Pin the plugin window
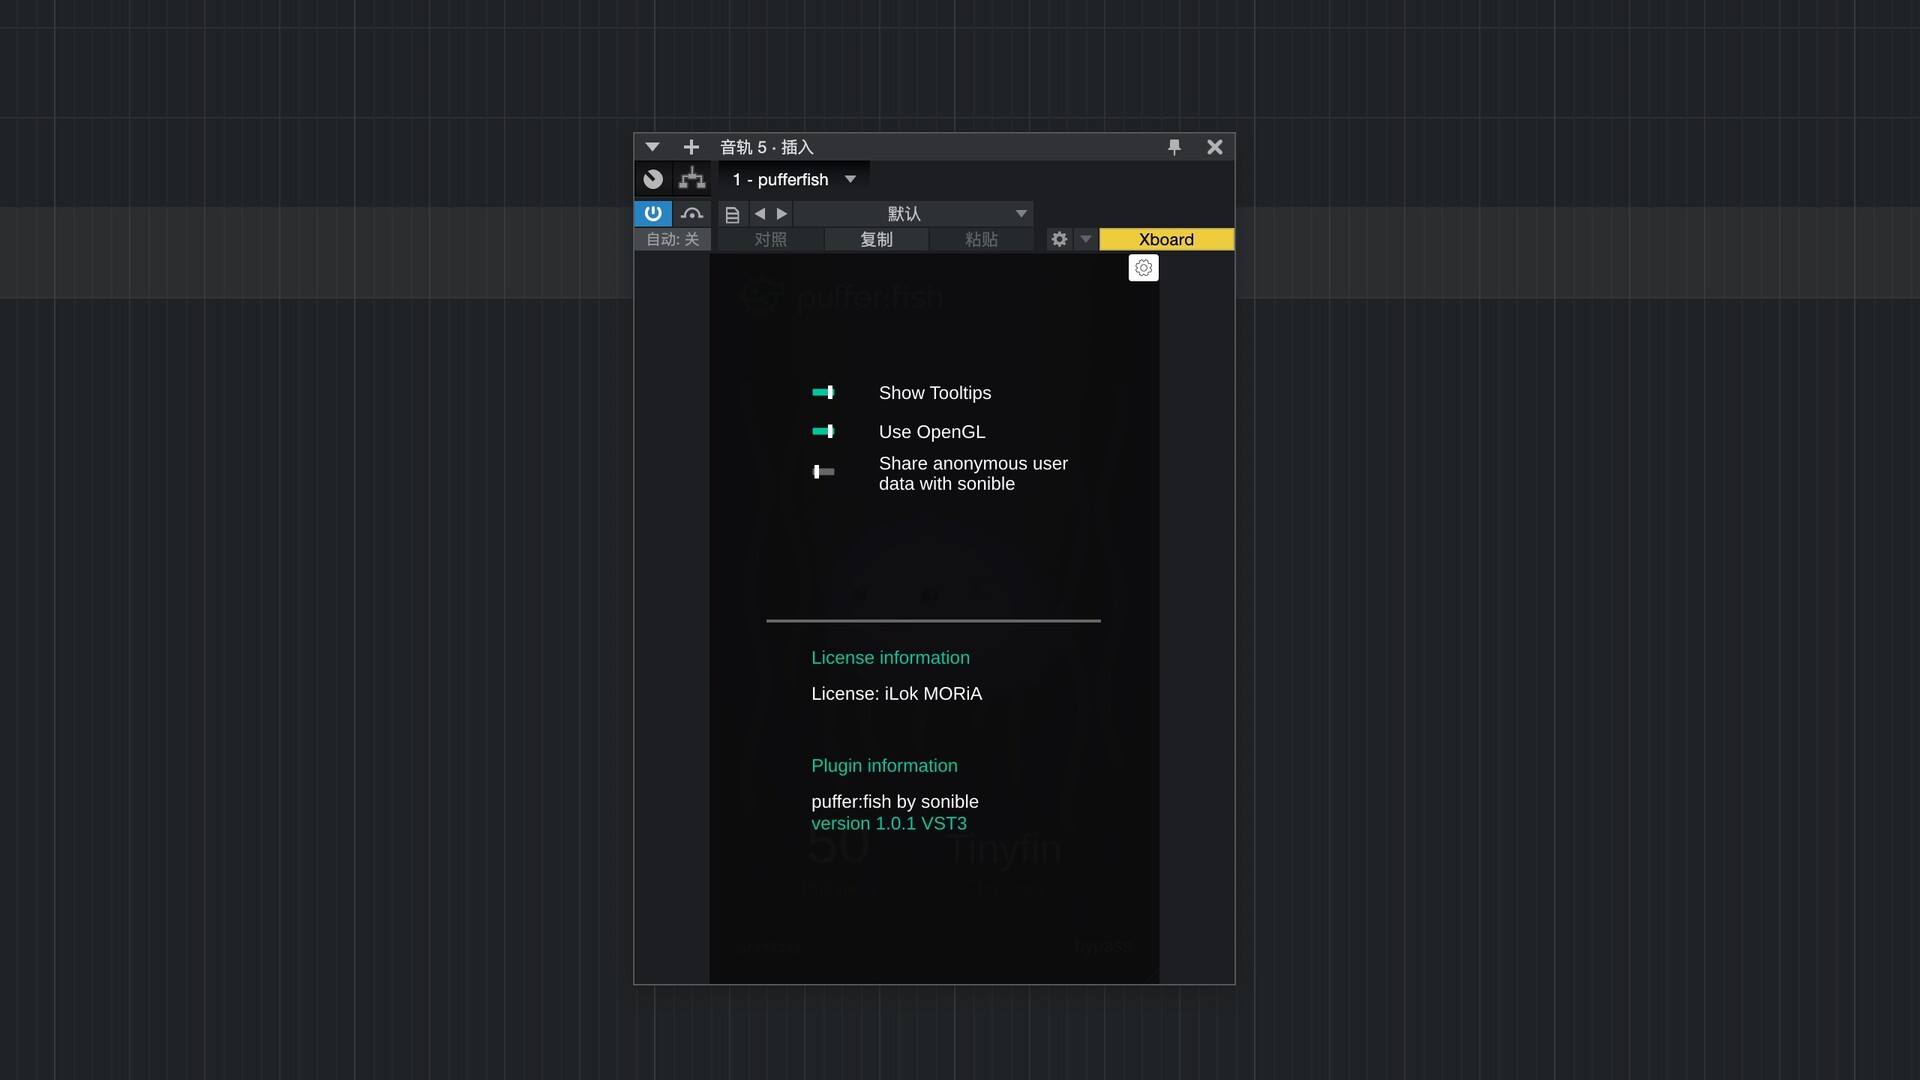Image resolution: width=1920 pixels, height=1080 pixels. click(1174, 147)
